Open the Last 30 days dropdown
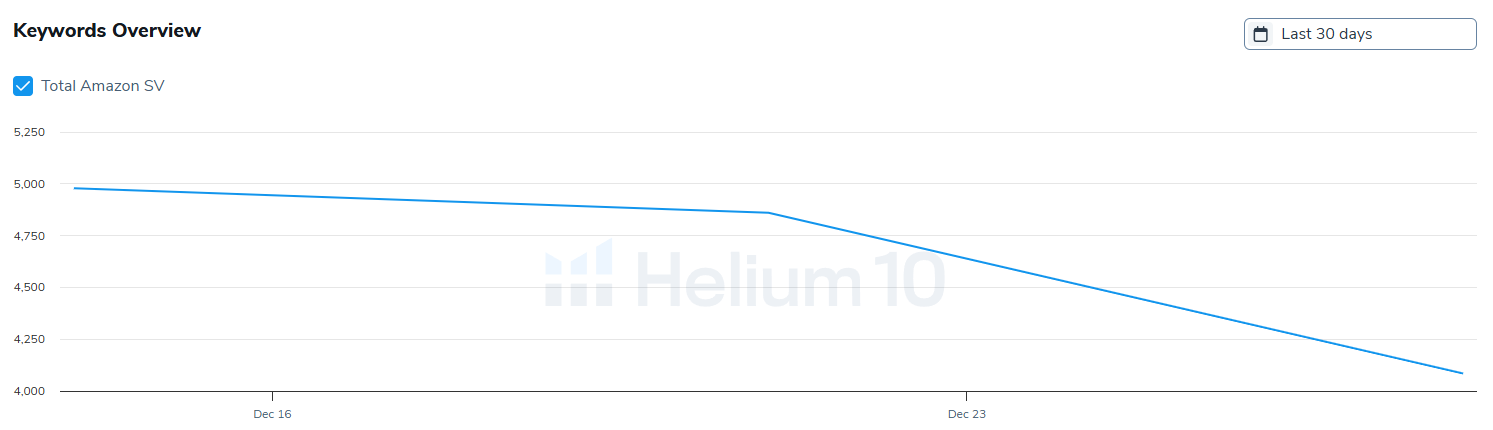Image resolution: width=1493 pixels, height=430 pixels. (1360, 34)
